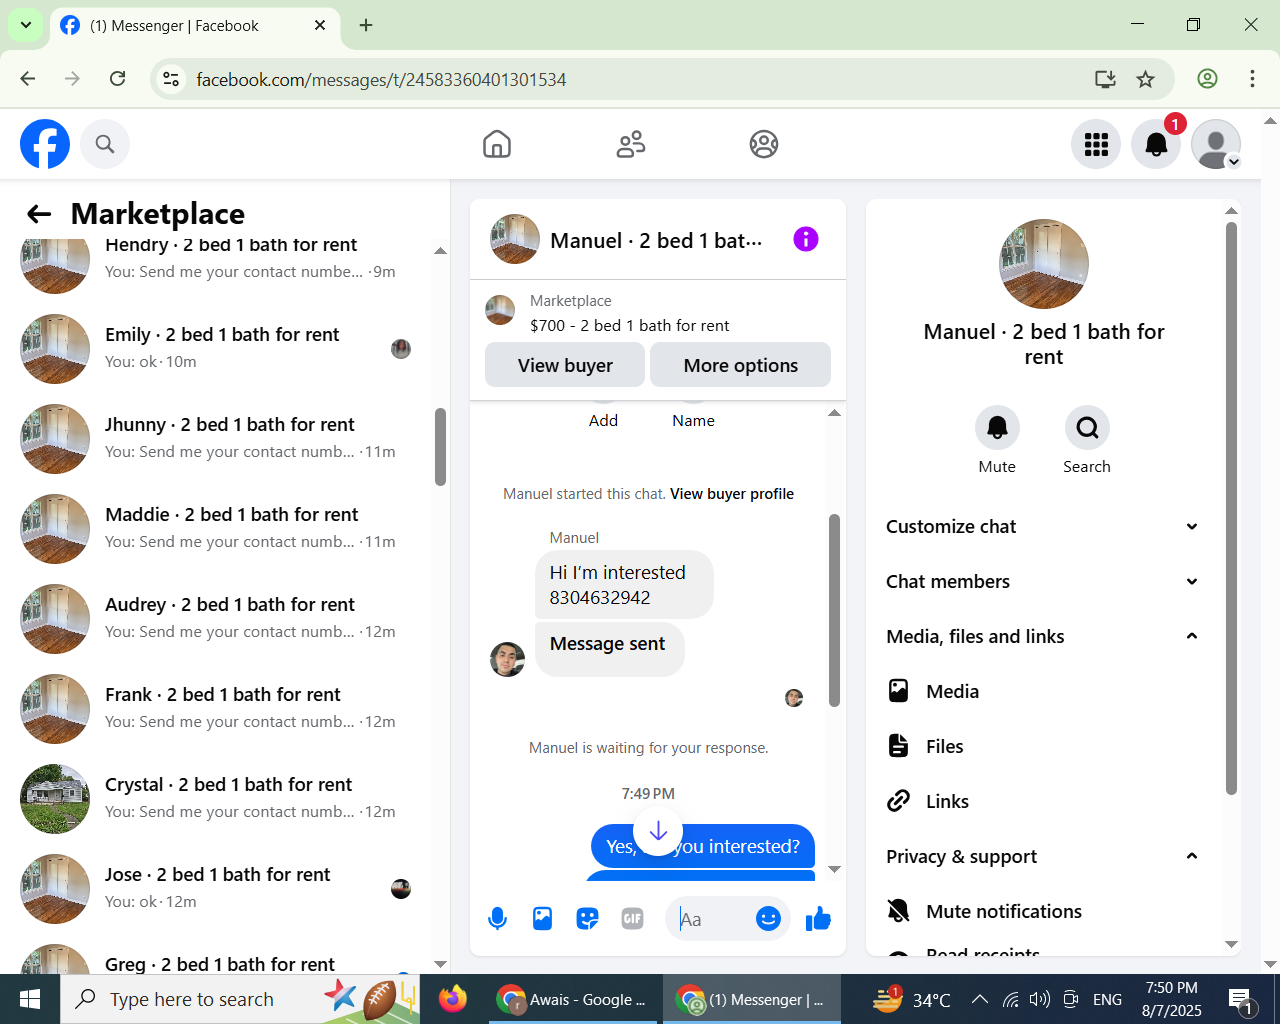Collapse Media, files and links section
The width and height of the screenshot is (1280, 1024).
tap(1045, 636)
